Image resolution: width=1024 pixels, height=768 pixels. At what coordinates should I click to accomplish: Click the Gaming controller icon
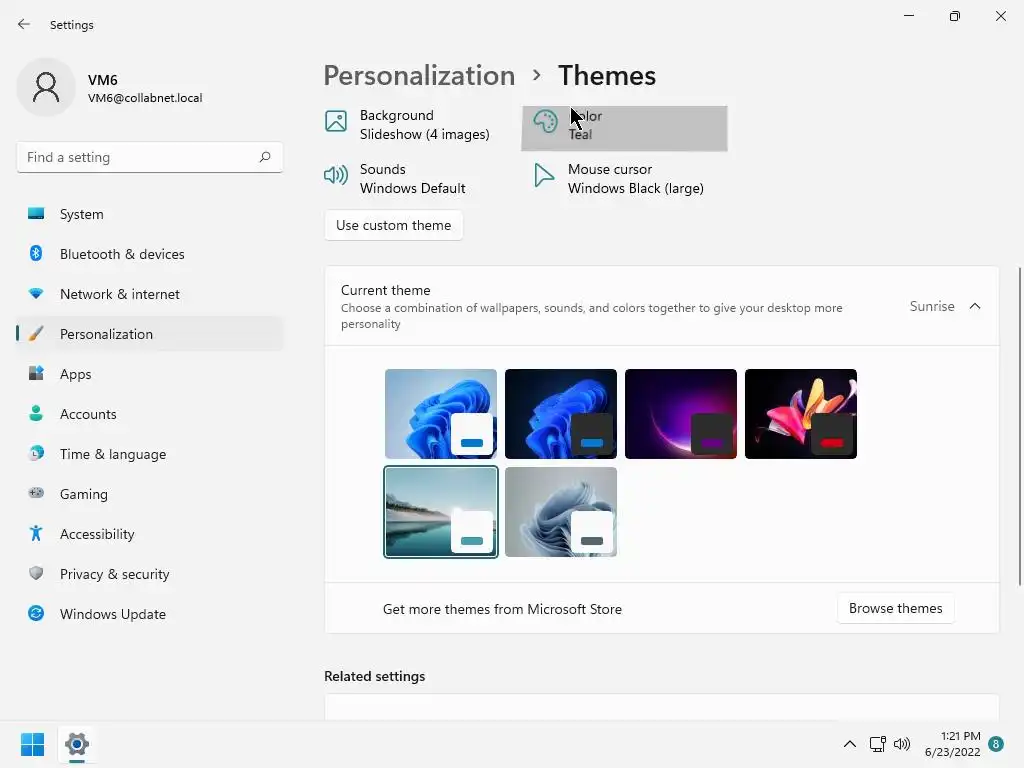(36, 494)
